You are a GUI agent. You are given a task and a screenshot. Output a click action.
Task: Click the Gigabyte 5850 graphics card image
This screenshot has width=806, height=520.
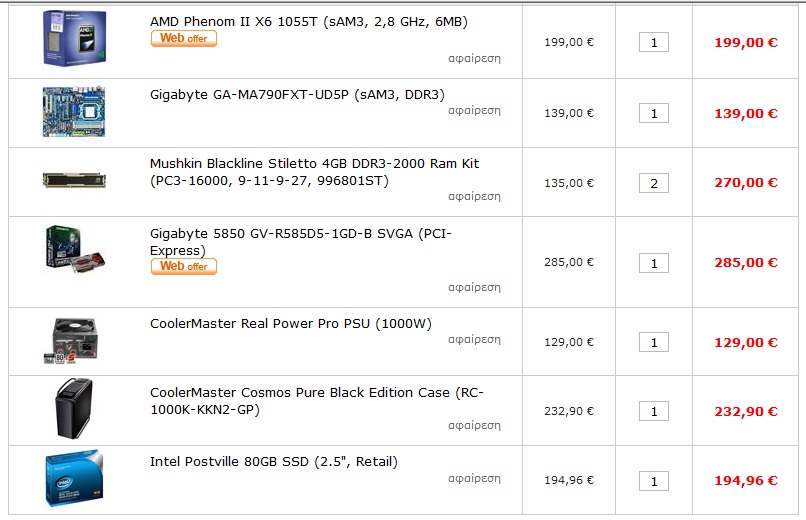coord(75,249)
